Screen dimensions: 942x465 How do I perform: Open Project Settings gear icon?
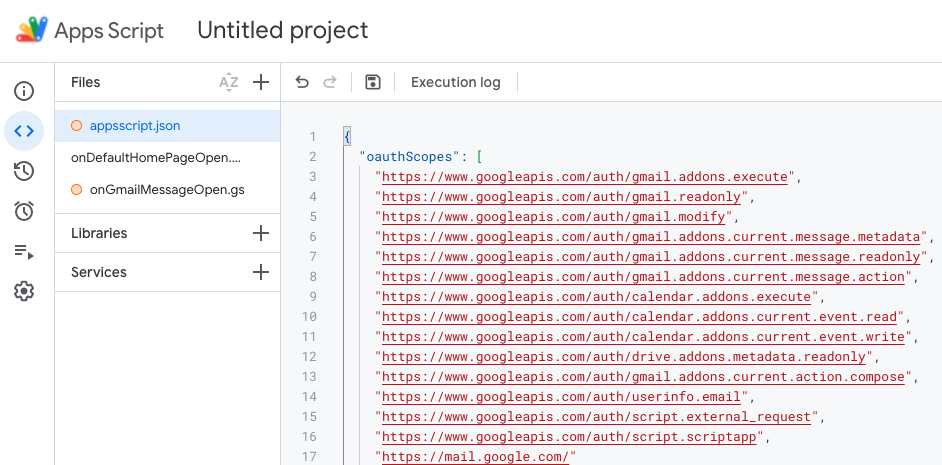click(24, 291)
